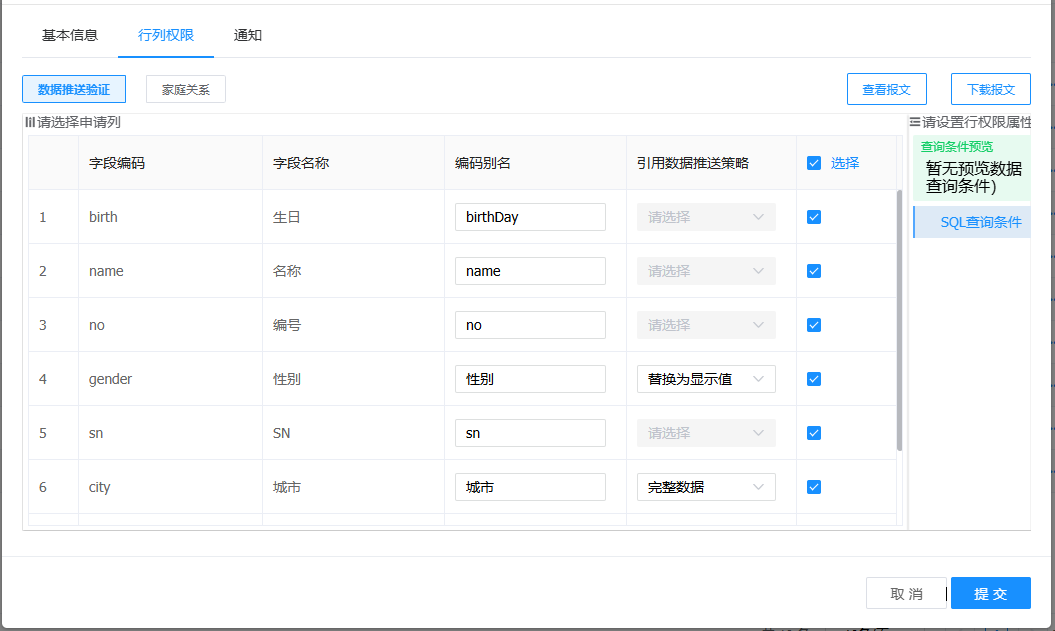Uncheck the checkbox for the gender row
The width and height of the screenshot is (1055, 631).
click(814, 379)
